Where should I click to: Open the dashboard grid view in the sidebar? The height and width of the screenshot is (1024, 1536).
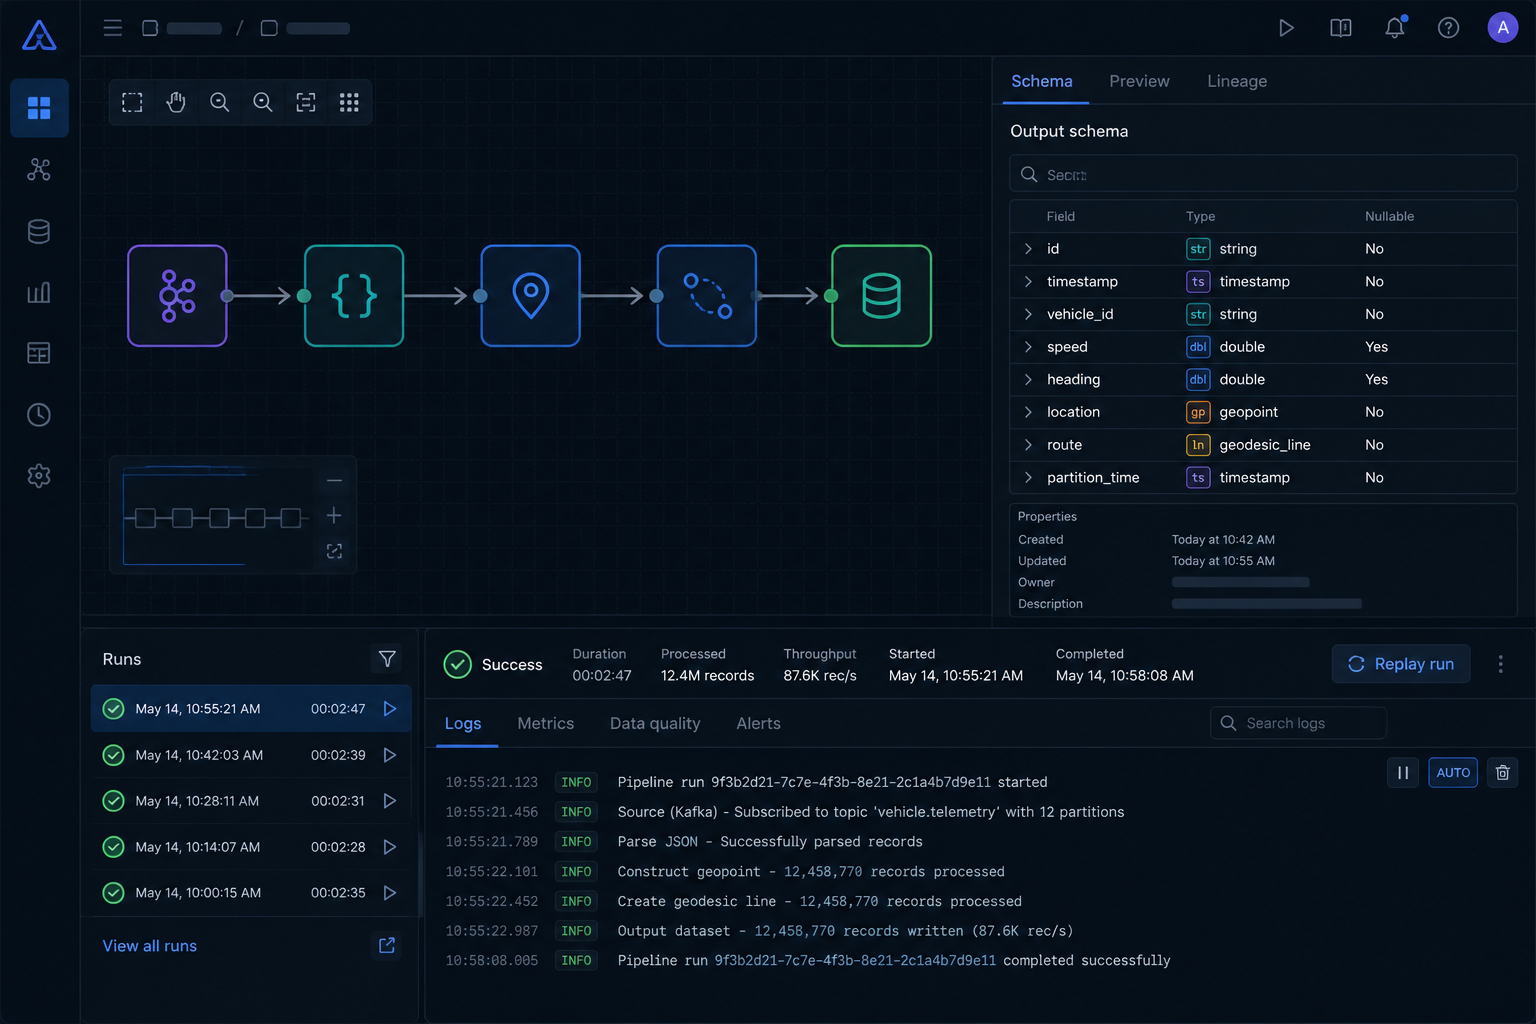[39, 108]
